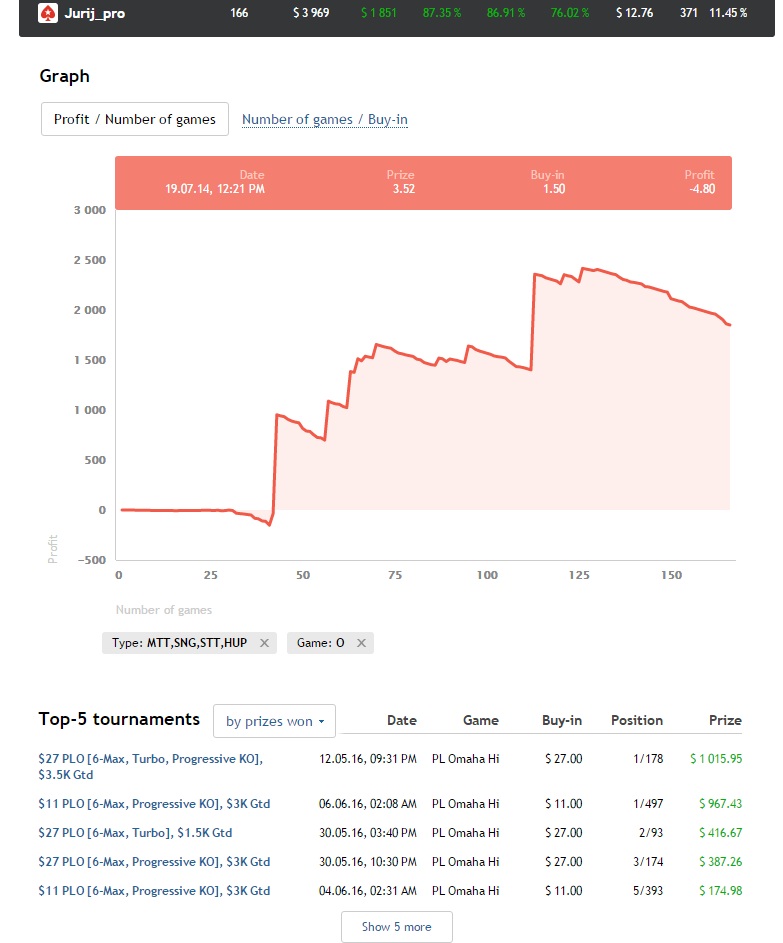Screen dimensions: 783x943
Task: Click the red graph tooltip banner
Action: click(x=423, y=182)
